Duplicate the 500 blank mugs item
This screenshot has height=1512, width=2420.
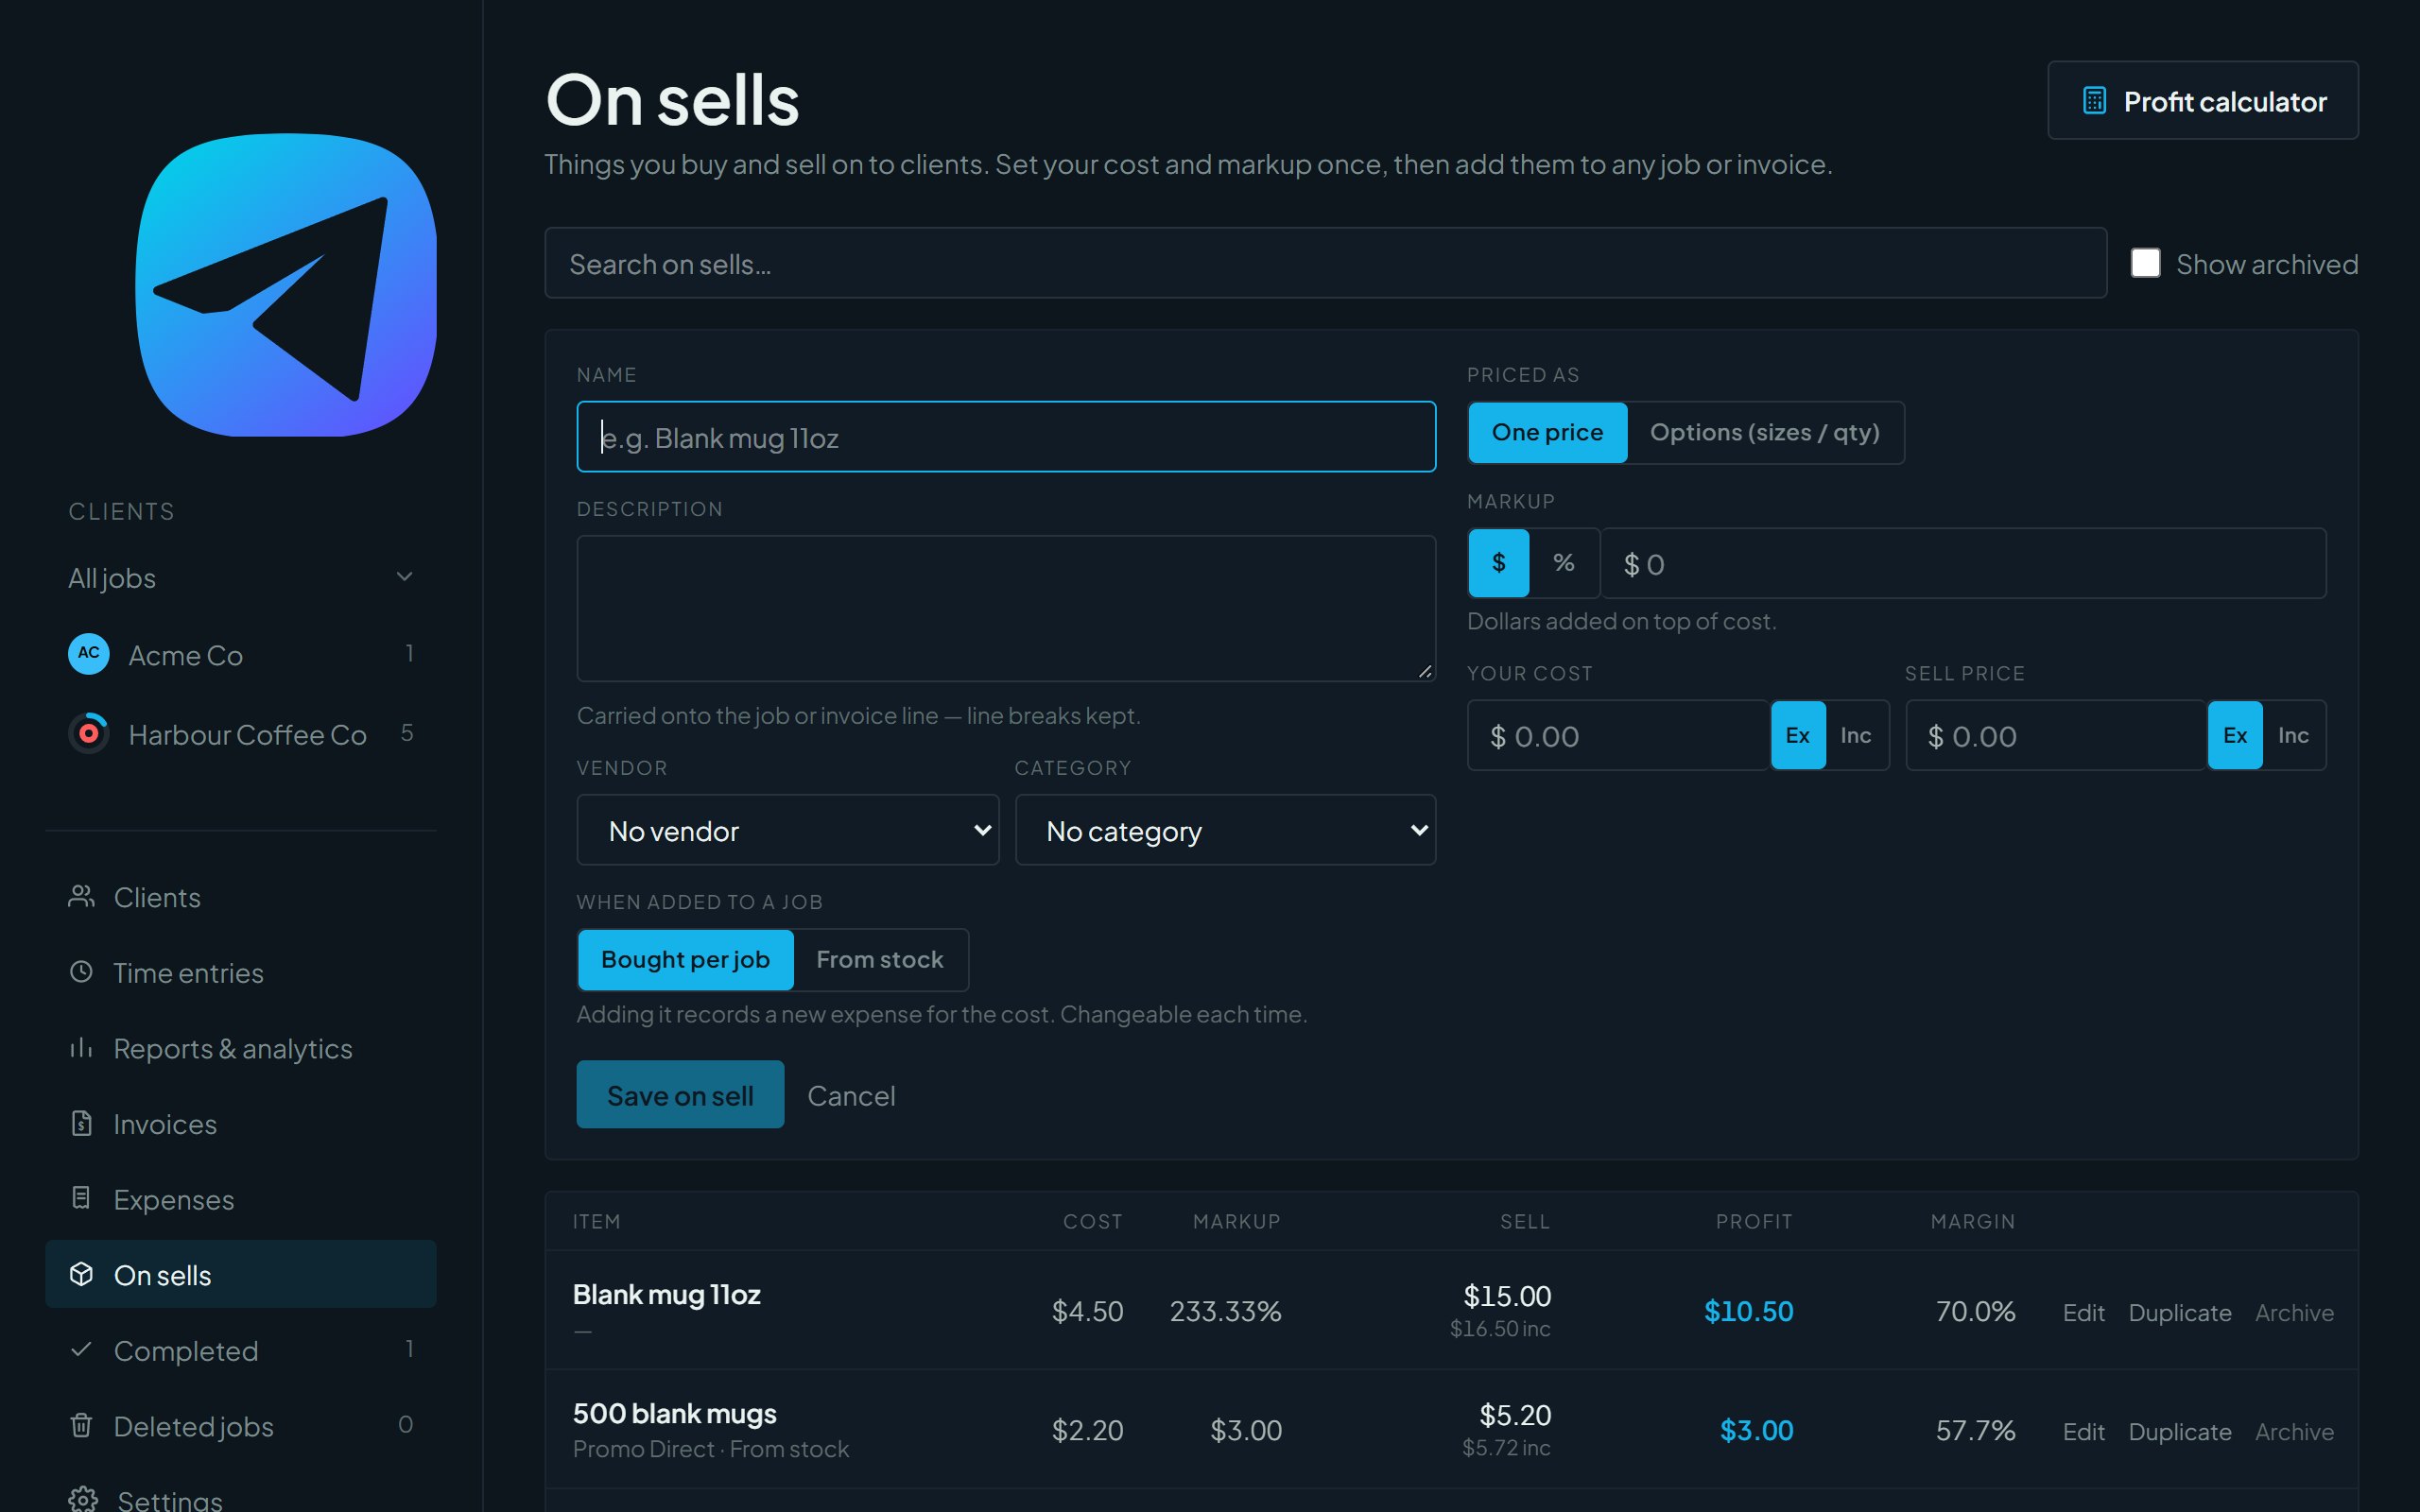(x=2180, y=1431)
